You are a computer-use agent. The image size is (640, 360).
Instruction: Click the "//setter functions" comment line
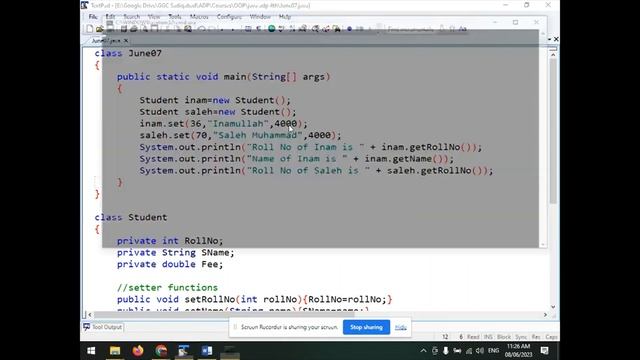[167, 287]
